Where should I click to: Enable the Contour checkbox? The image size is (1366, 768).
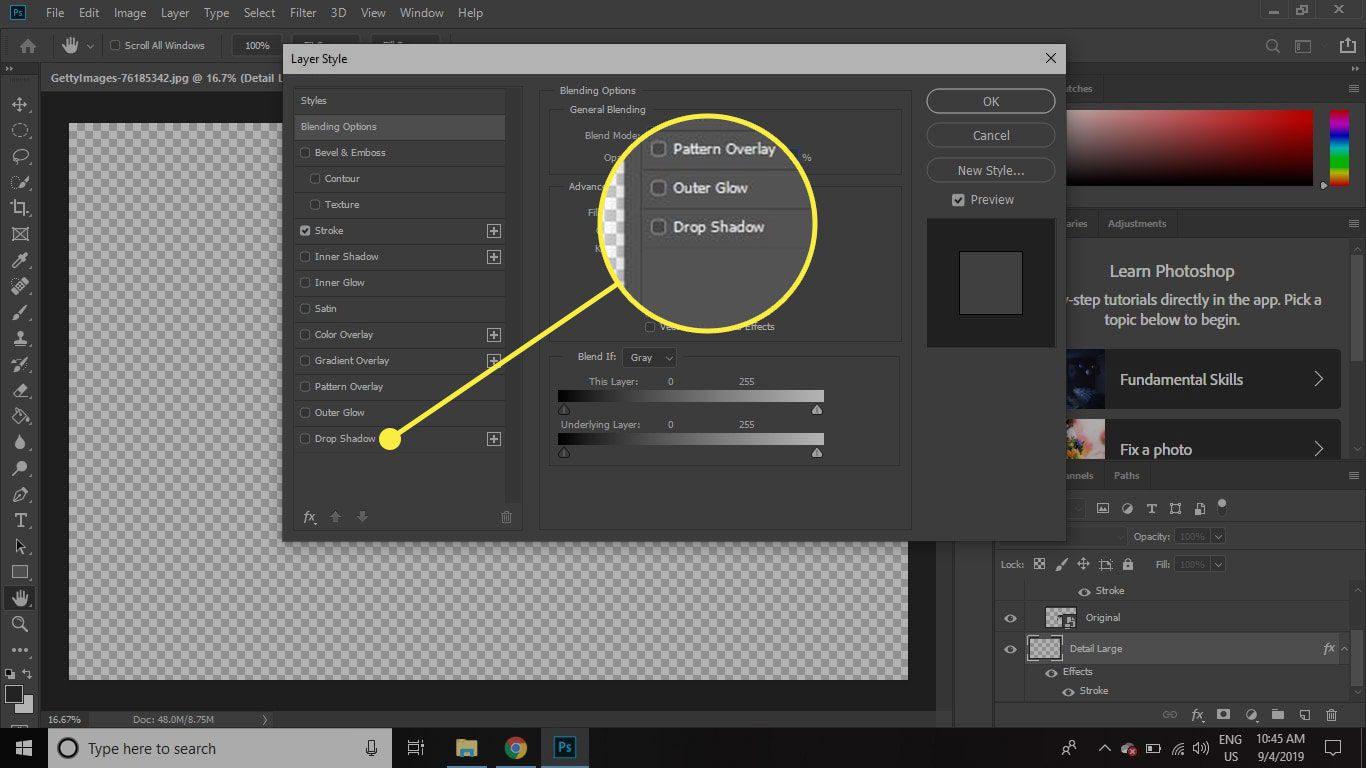[x=315, y=179]
